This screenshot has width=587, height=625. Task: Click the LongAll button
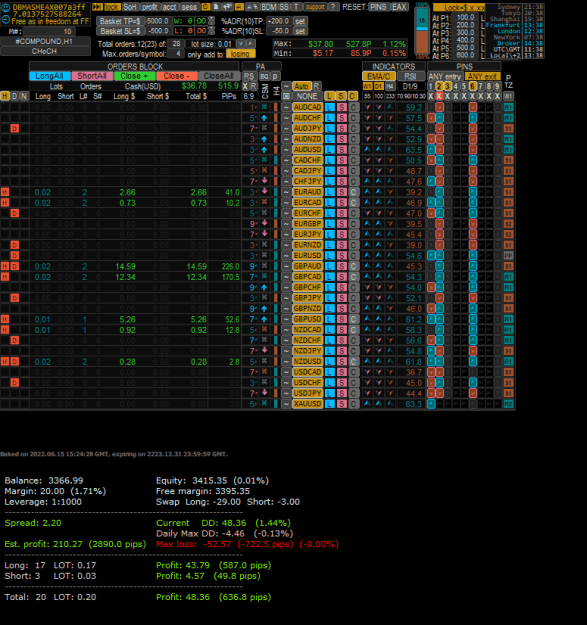coord(49,76)
